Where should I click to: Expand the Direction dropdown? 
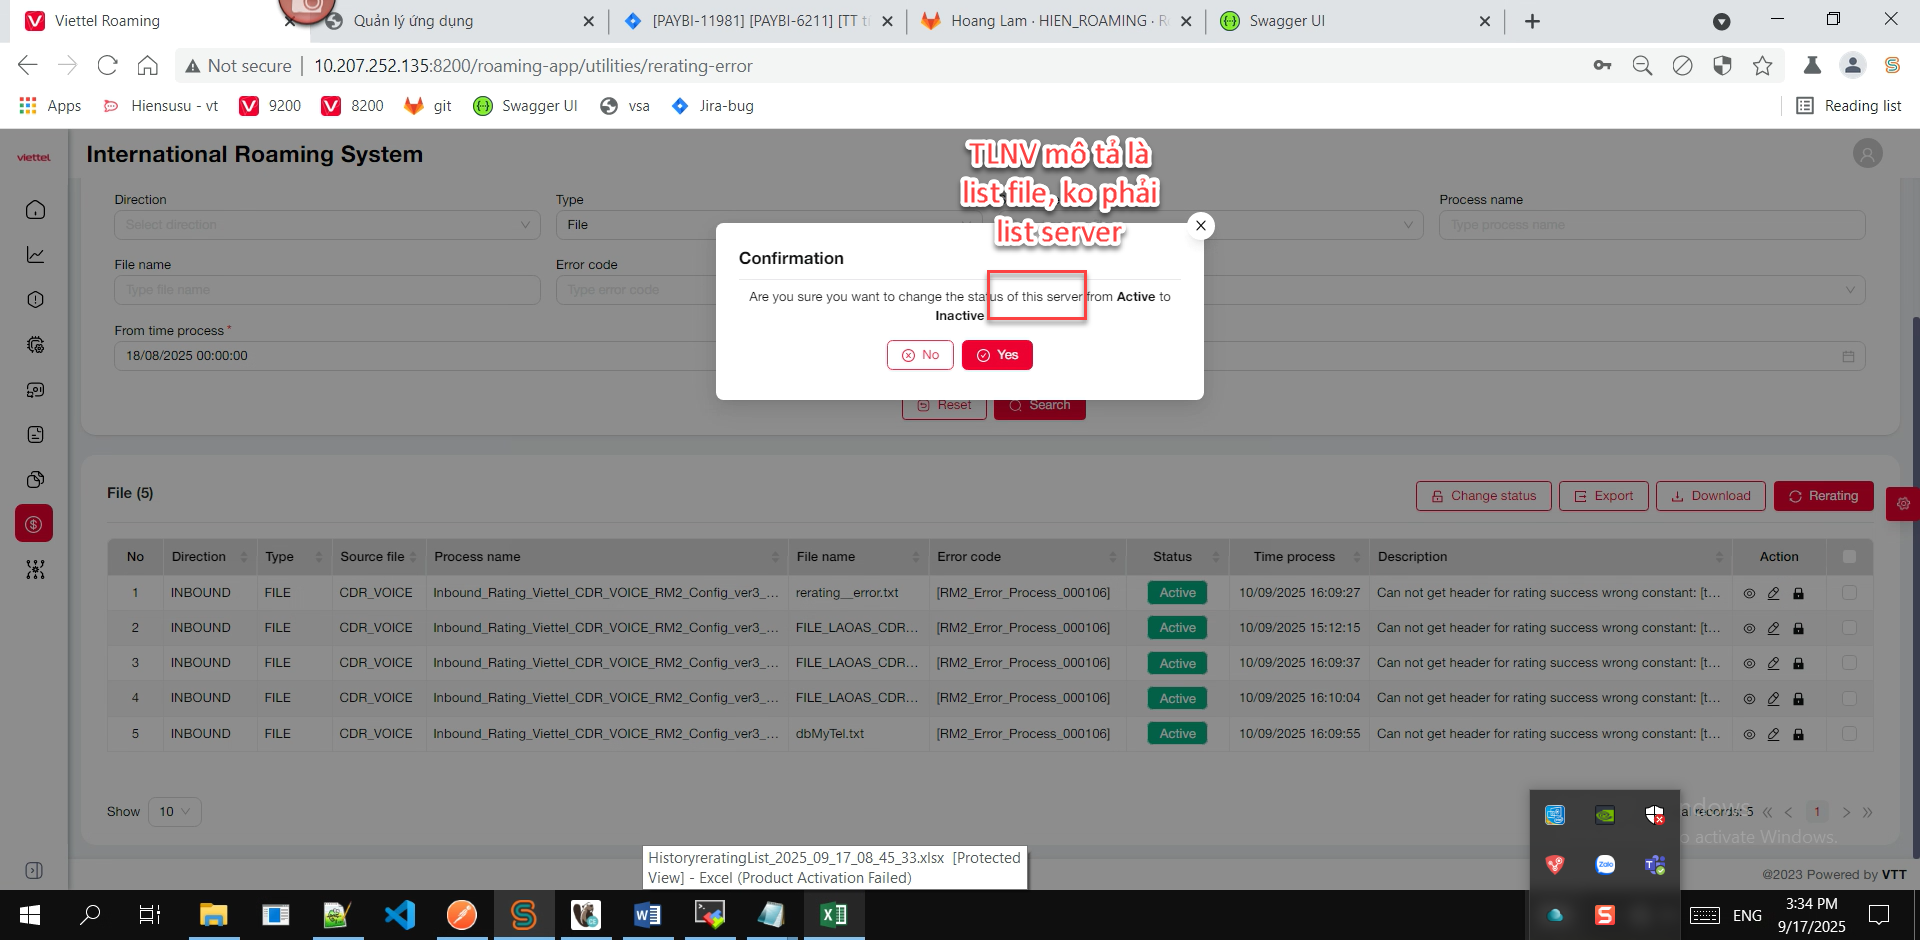point(327,225)
